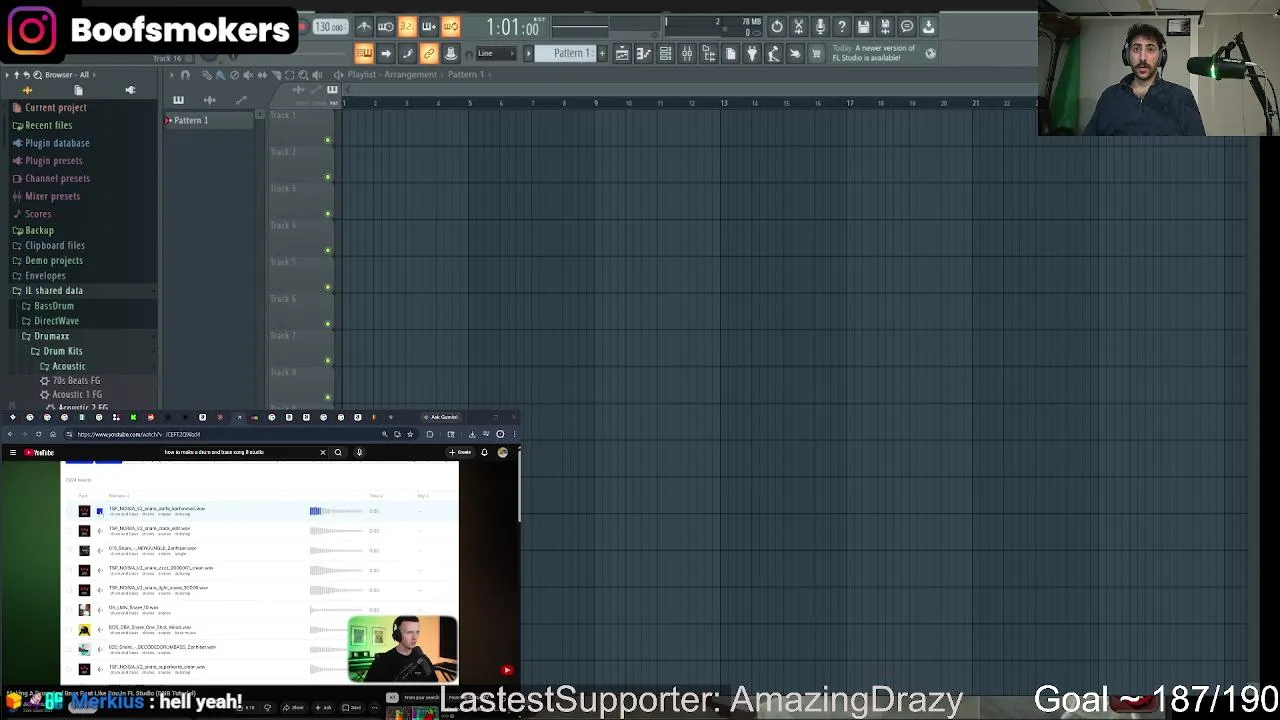Collapse the Drum Kits folder
1280x720 pixels.
62,351
